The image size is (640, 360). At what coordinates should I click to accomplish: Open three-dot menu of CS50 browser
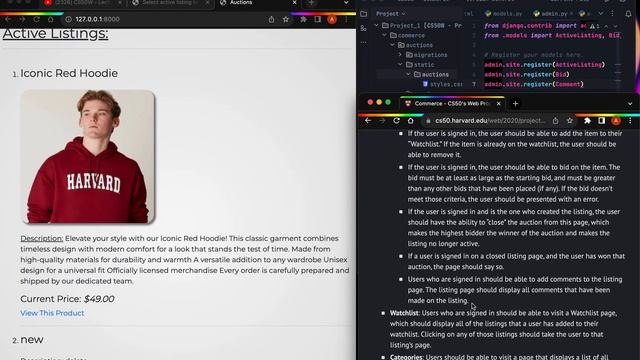(630, 121)
